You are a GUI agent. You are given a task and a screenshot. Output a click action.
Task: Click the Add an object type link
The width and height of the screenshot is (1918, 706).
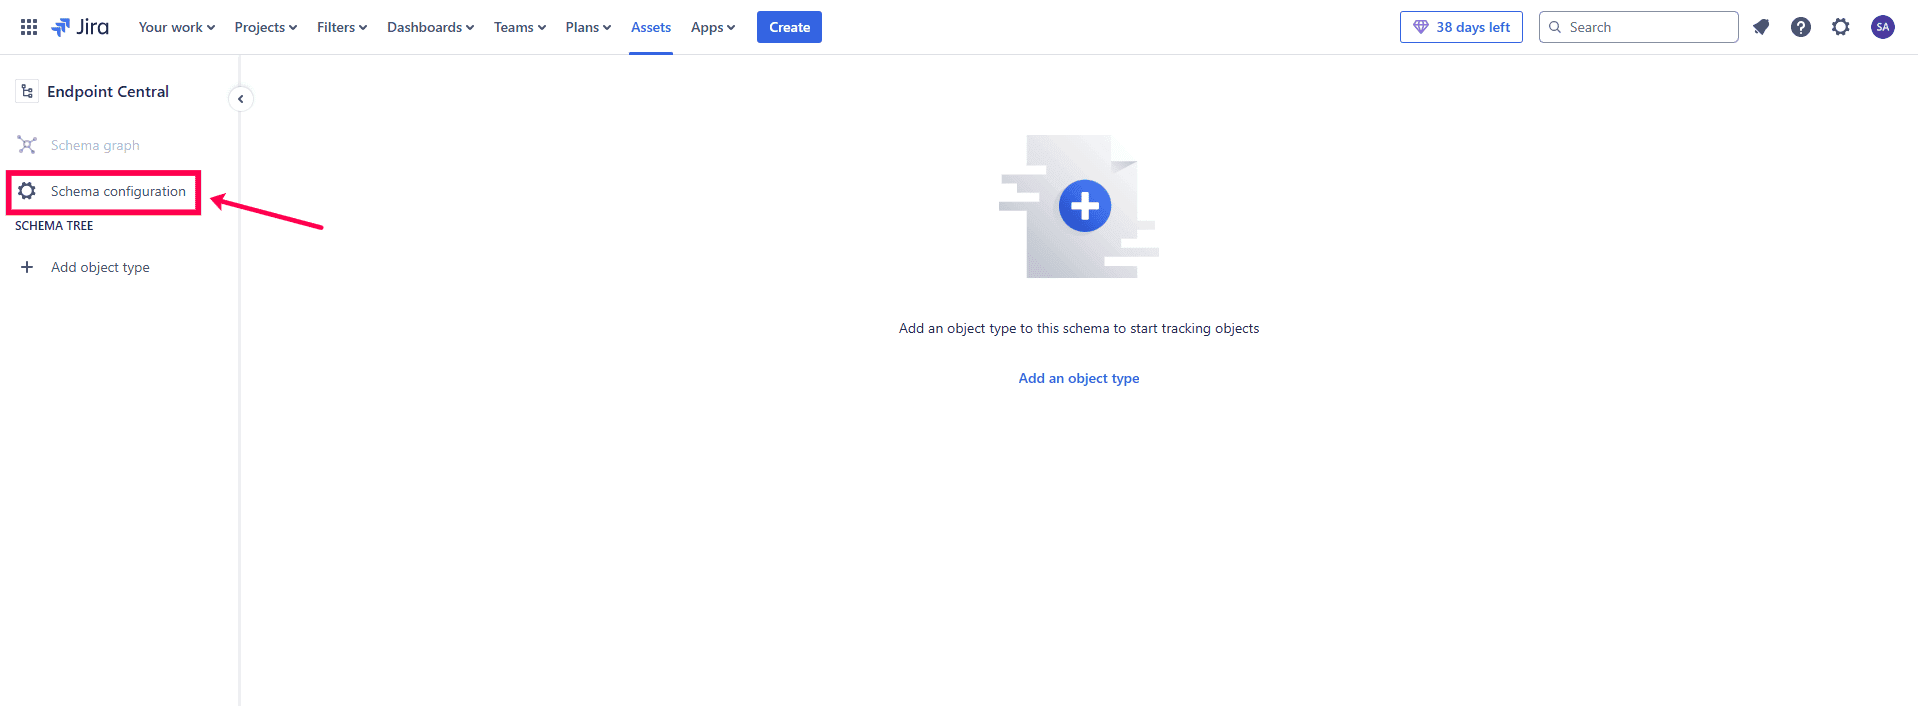[1079, 378]
